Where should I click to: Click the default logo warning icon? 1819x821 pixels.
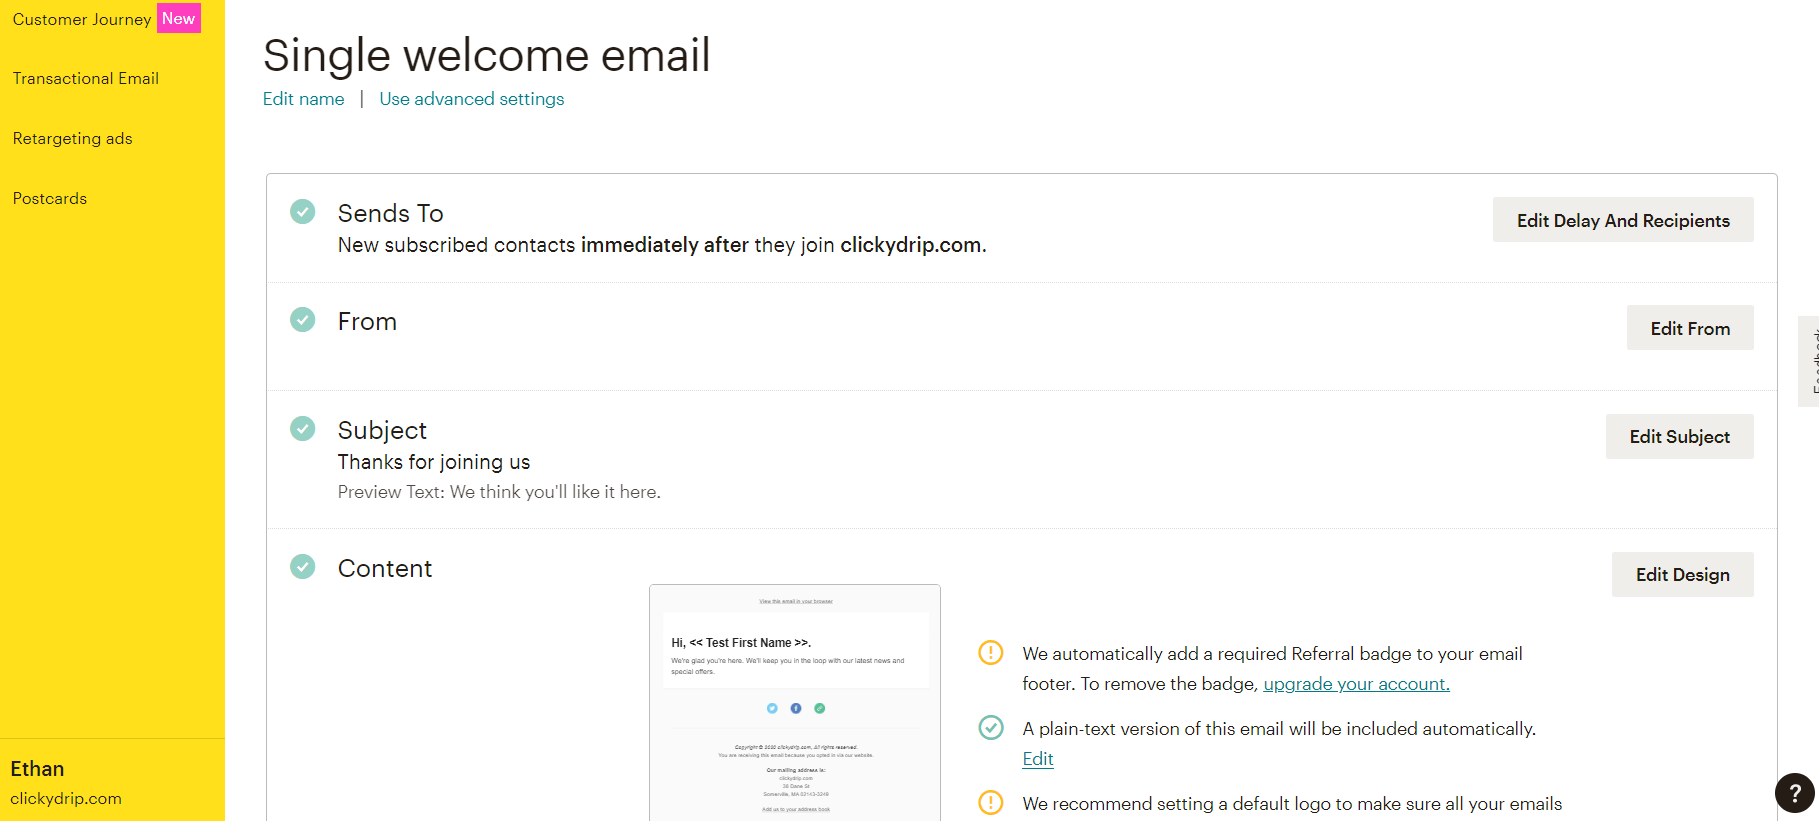pyautogui.click(x=990, y=803)
